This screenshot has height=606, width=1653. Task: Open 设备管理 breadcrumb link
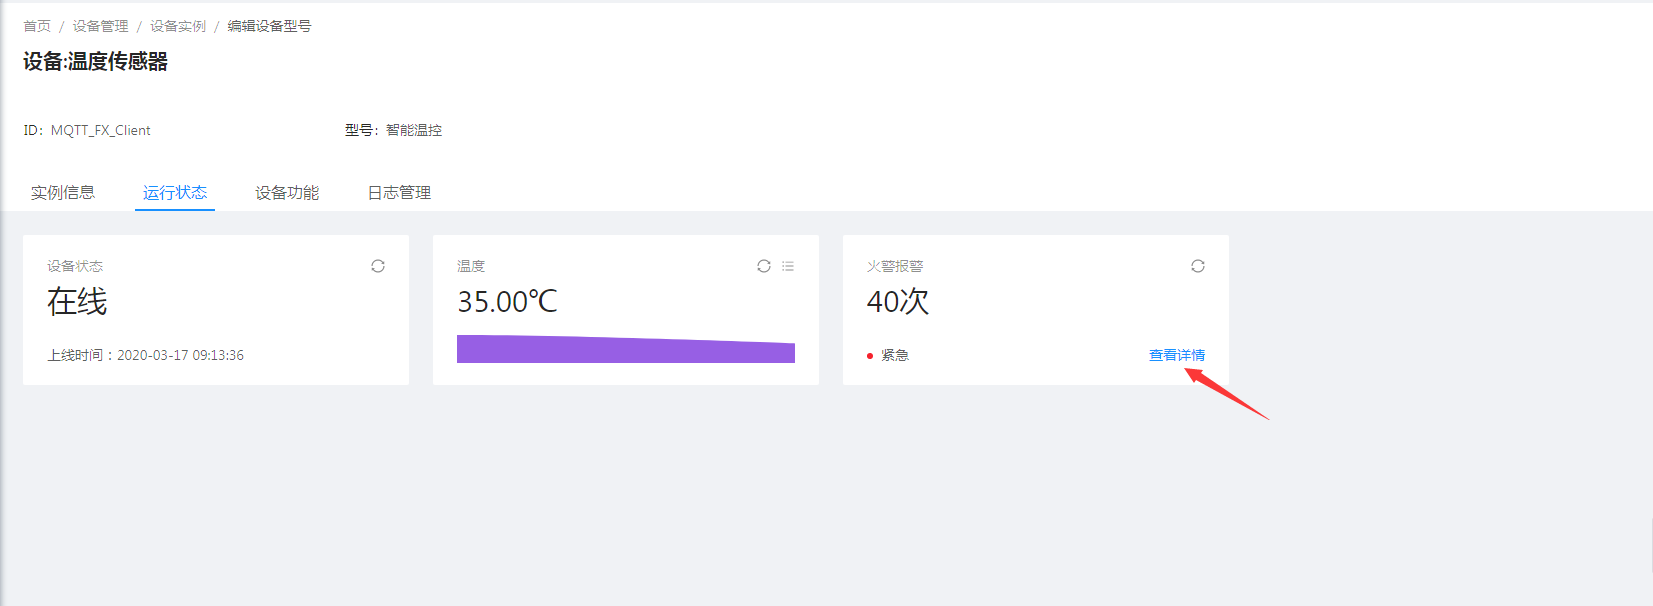click(x=100, y=26)
